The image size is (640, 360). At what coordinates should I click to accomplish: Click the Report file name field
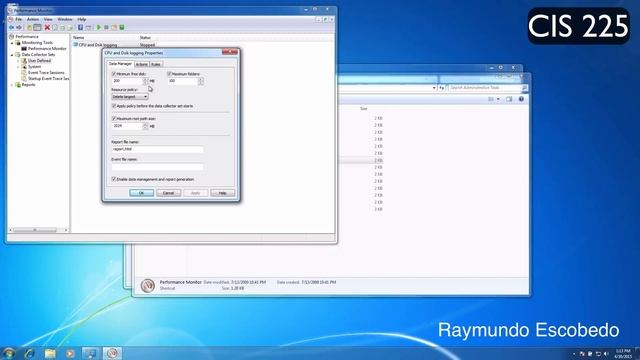click(x=158, y=149)
